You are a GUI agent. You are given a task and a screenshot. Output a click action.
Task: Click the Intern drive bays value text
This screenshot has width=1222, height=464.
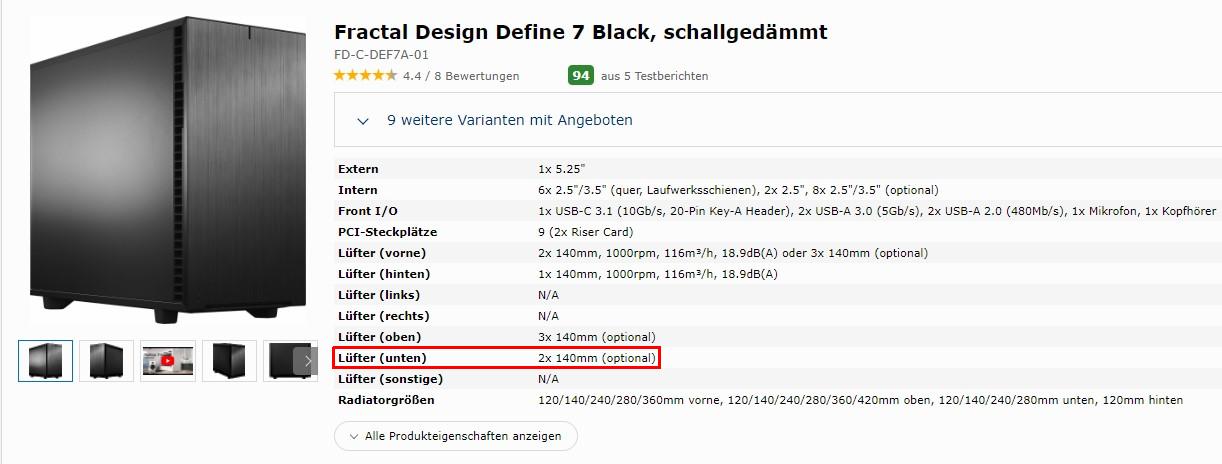738,190
